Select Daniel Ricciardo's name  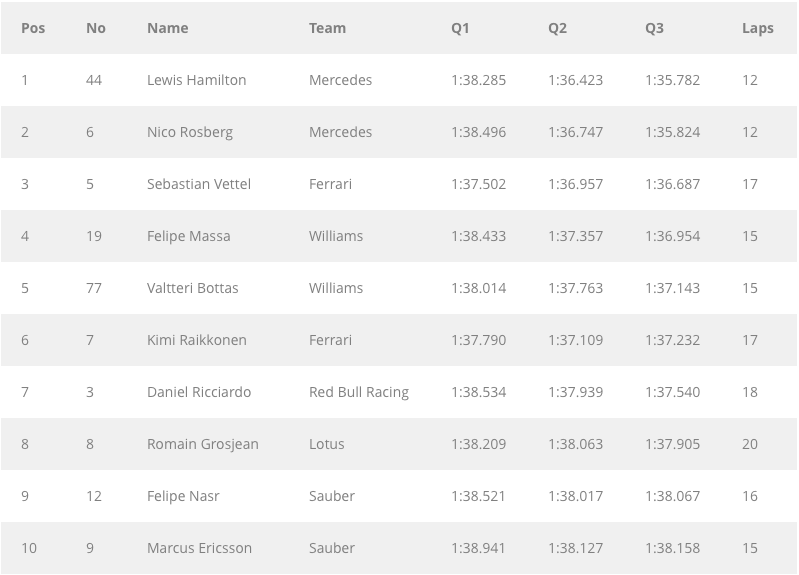(199, 392)
